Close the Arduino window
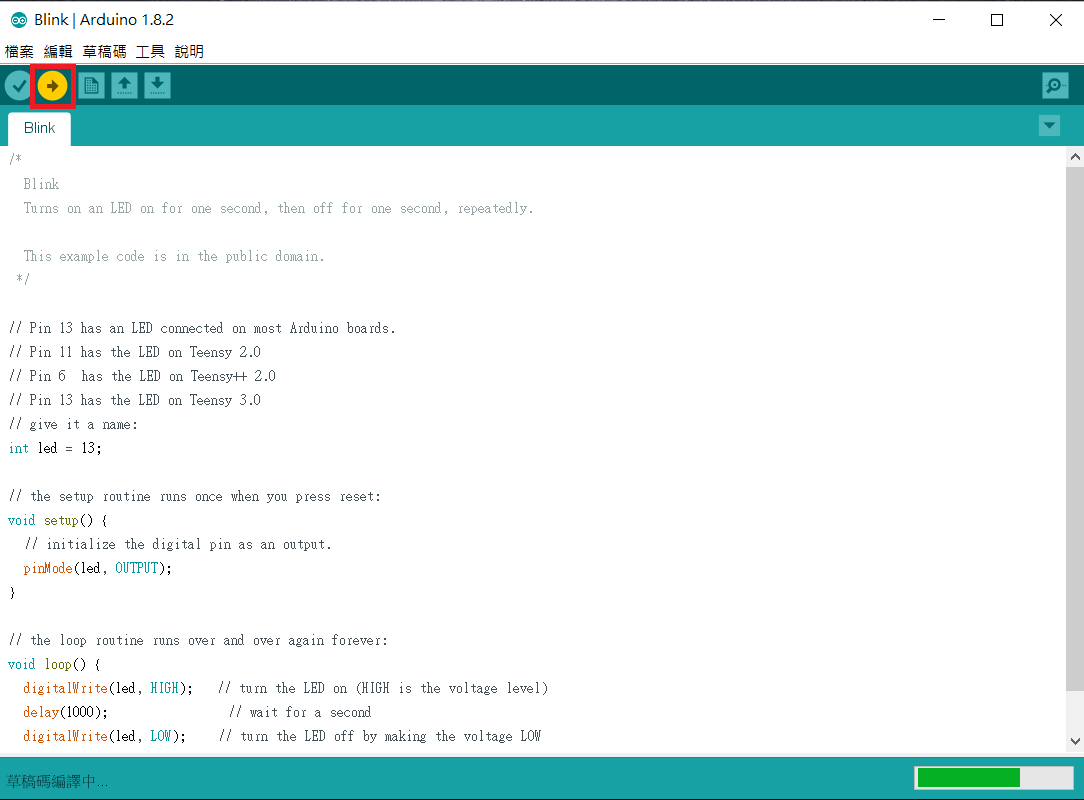The width and height of the screenshot is (1084, 800). [x=1056, y=20]
